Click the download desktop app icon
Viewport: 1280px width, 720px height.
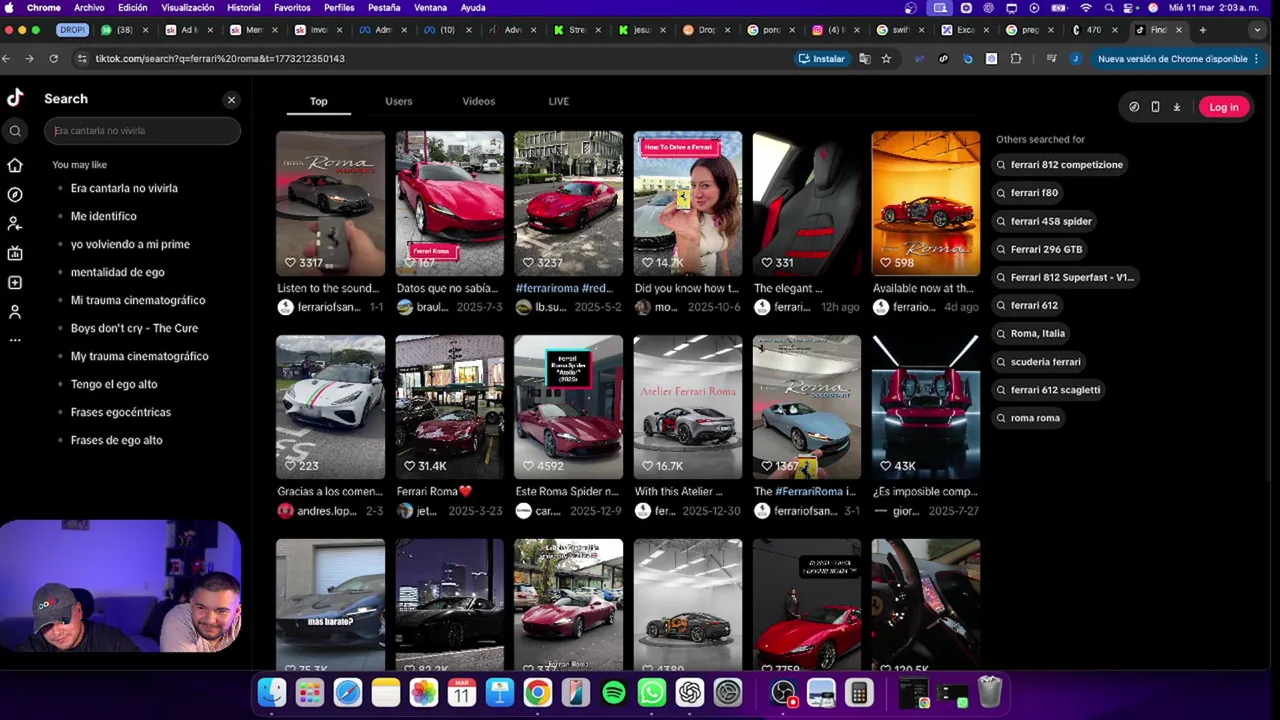point(1177,107)
